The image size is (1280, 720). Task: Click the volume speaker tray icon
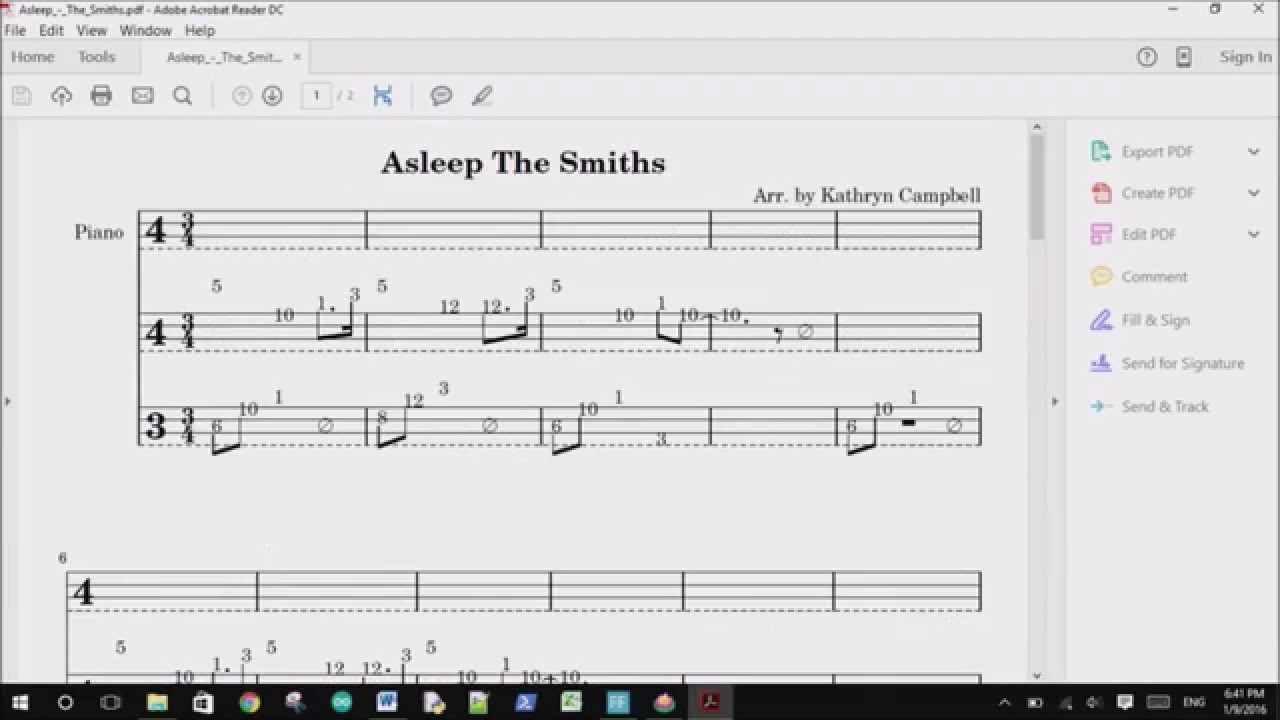coord(1093,703)
